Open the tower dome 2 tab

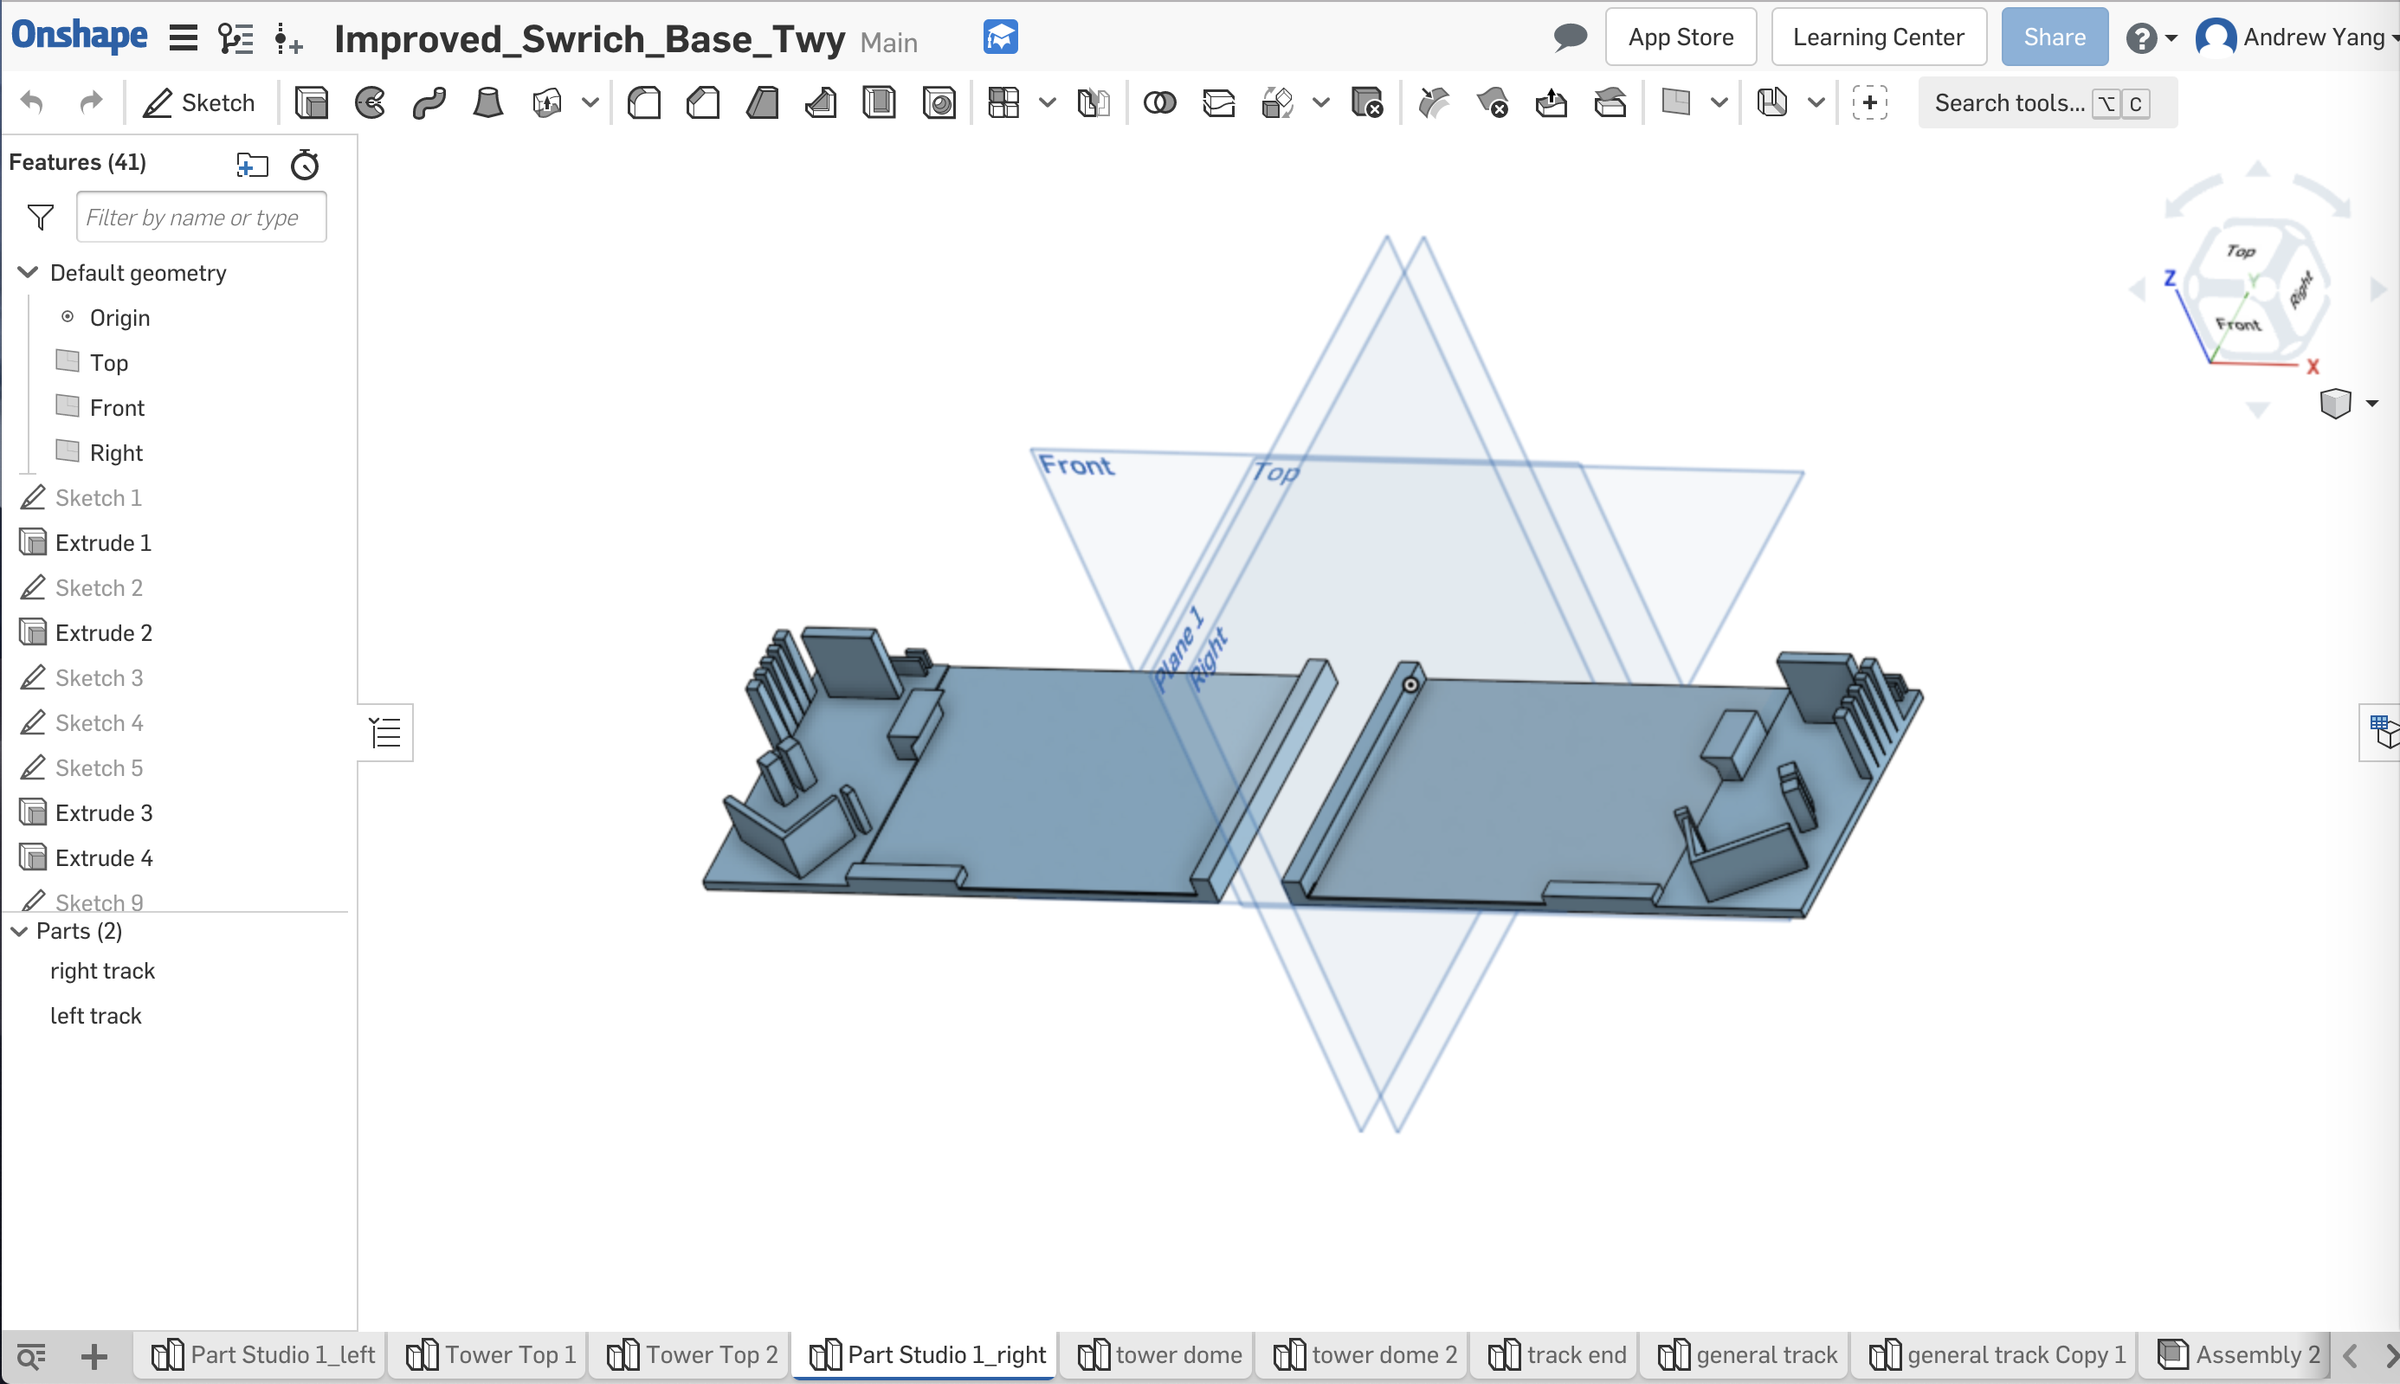(1362, 1355)
